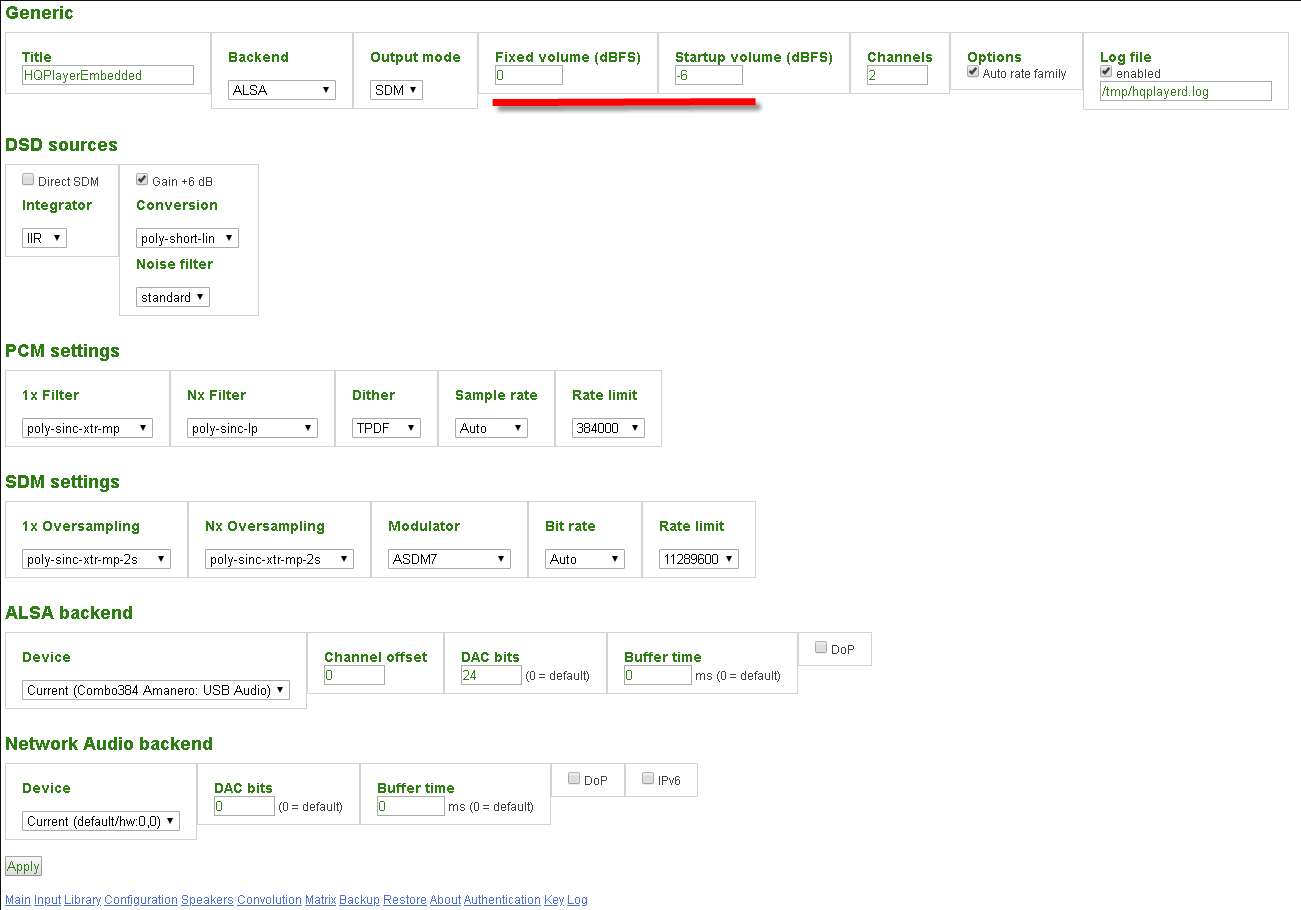Open the Backend dropdown showing ALSA
The height and width of the screenshot is (910, 1301).
coord(282,90)
